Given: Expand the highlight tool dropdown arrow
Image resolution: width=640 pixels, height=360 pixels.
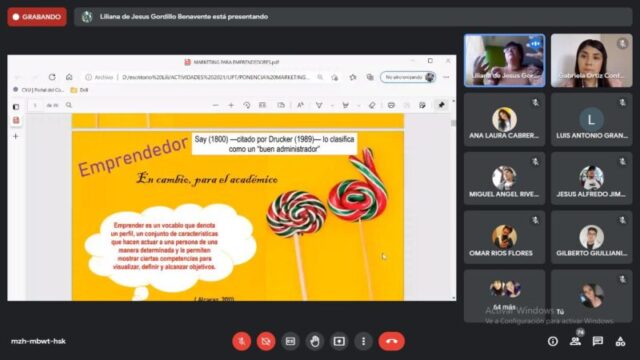Looking at the screenshot, I should coord(358,105).
